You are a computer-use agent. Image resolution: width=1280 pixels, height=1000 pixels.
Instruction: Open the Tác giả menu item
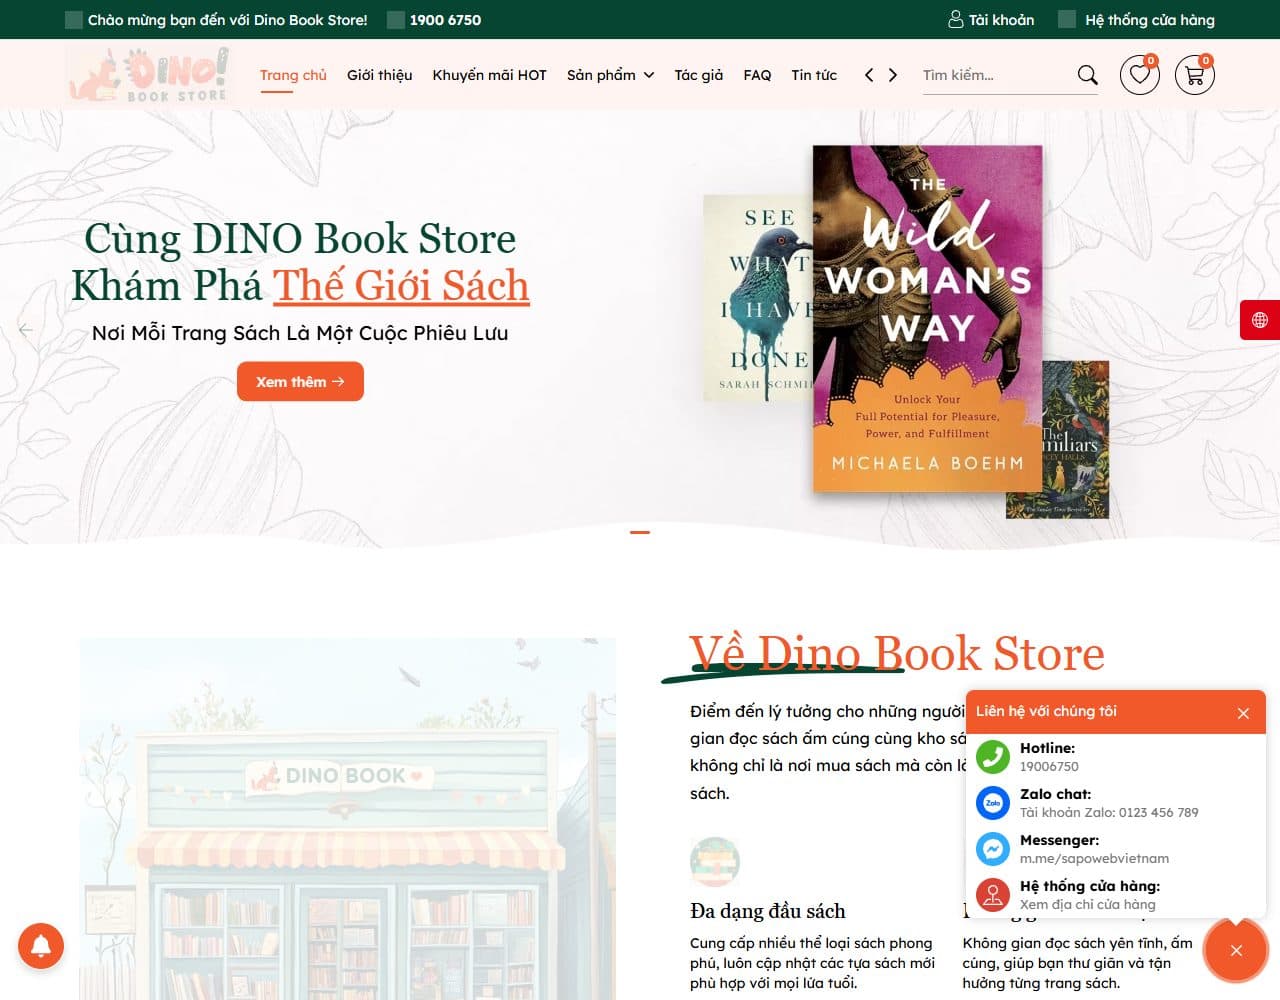(x=698, y=75)
